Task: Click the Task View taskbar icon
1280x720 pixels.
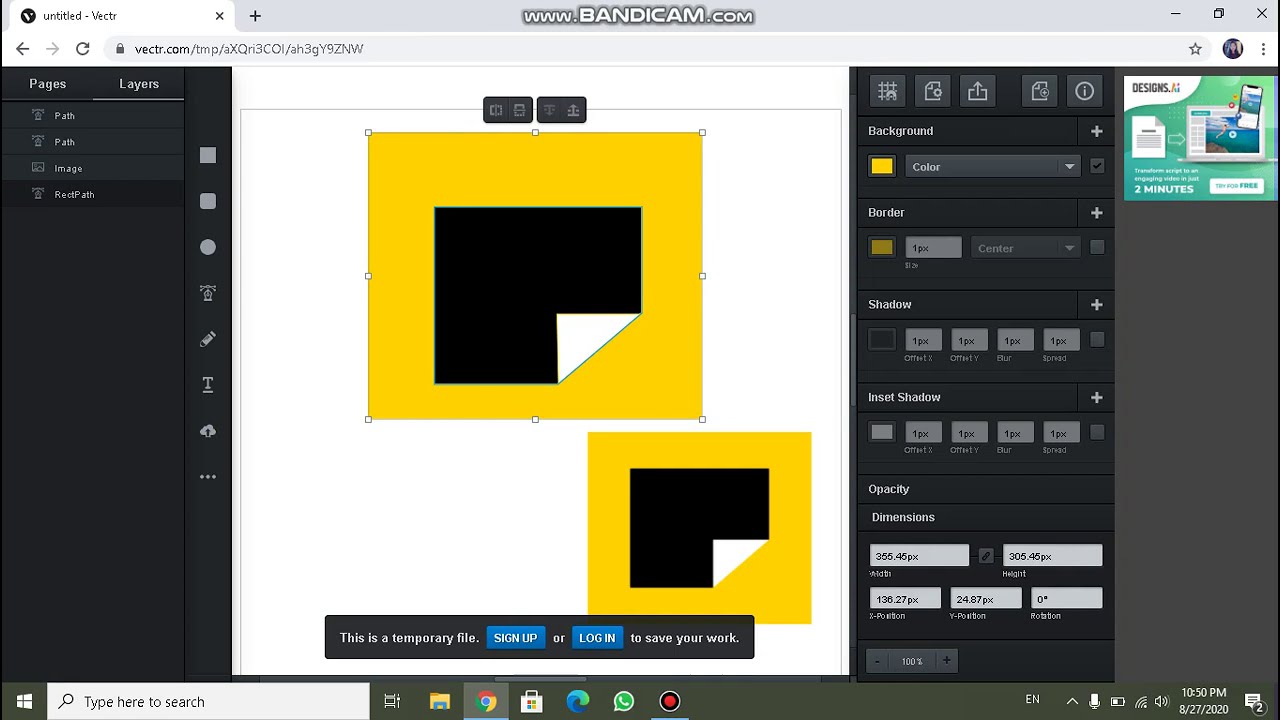Action: pos(392,701)
